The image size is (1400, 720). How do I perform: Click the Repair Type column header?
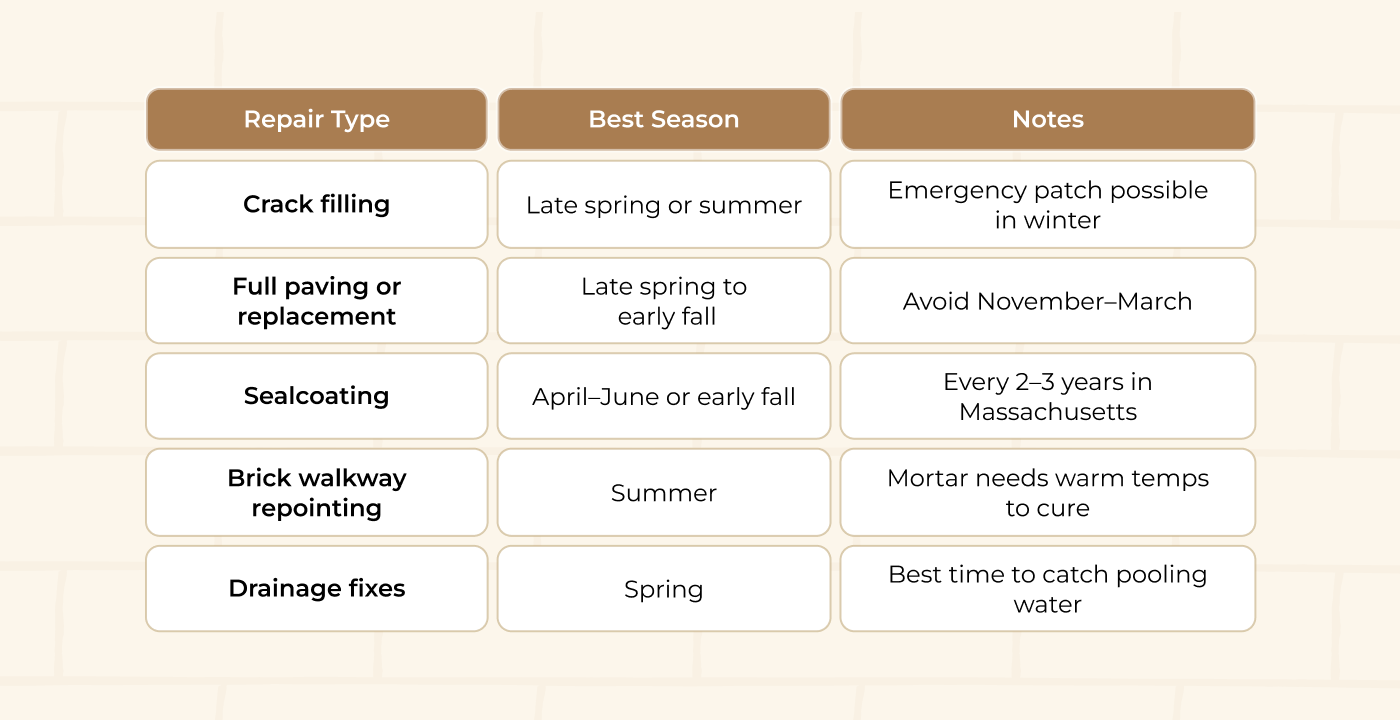point(316,120)
